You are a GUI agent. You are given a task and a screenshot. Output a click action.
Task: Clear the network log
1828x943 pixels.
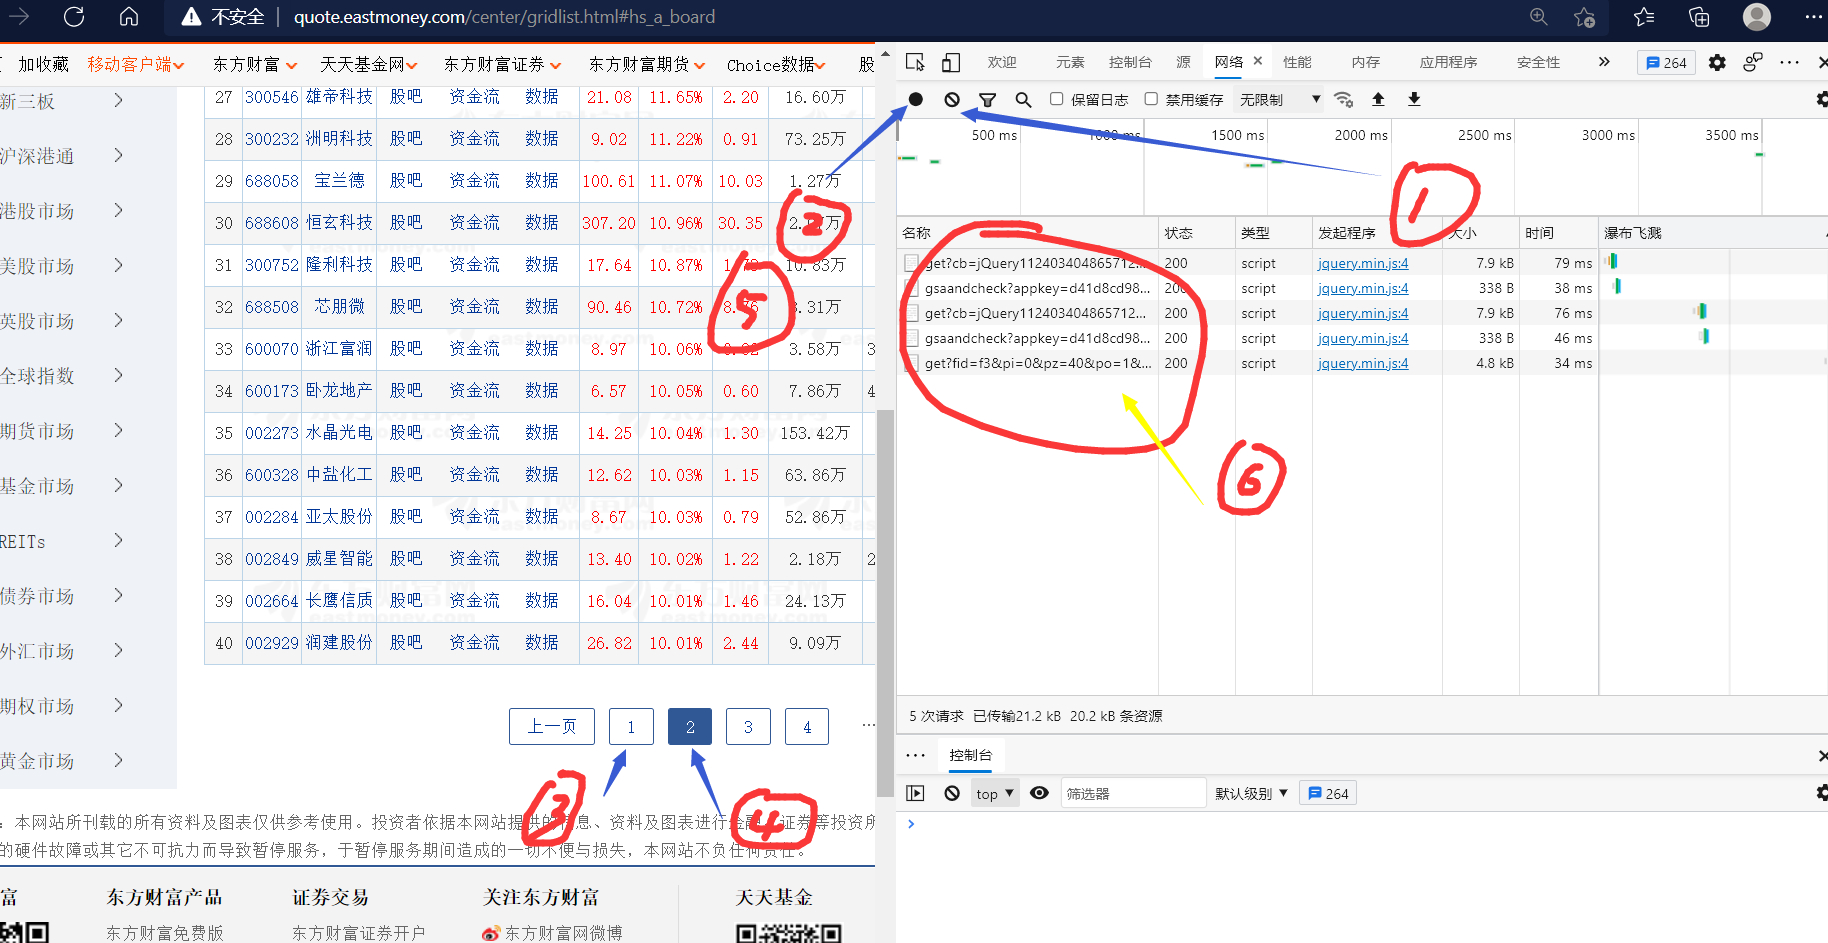[951, 99]
